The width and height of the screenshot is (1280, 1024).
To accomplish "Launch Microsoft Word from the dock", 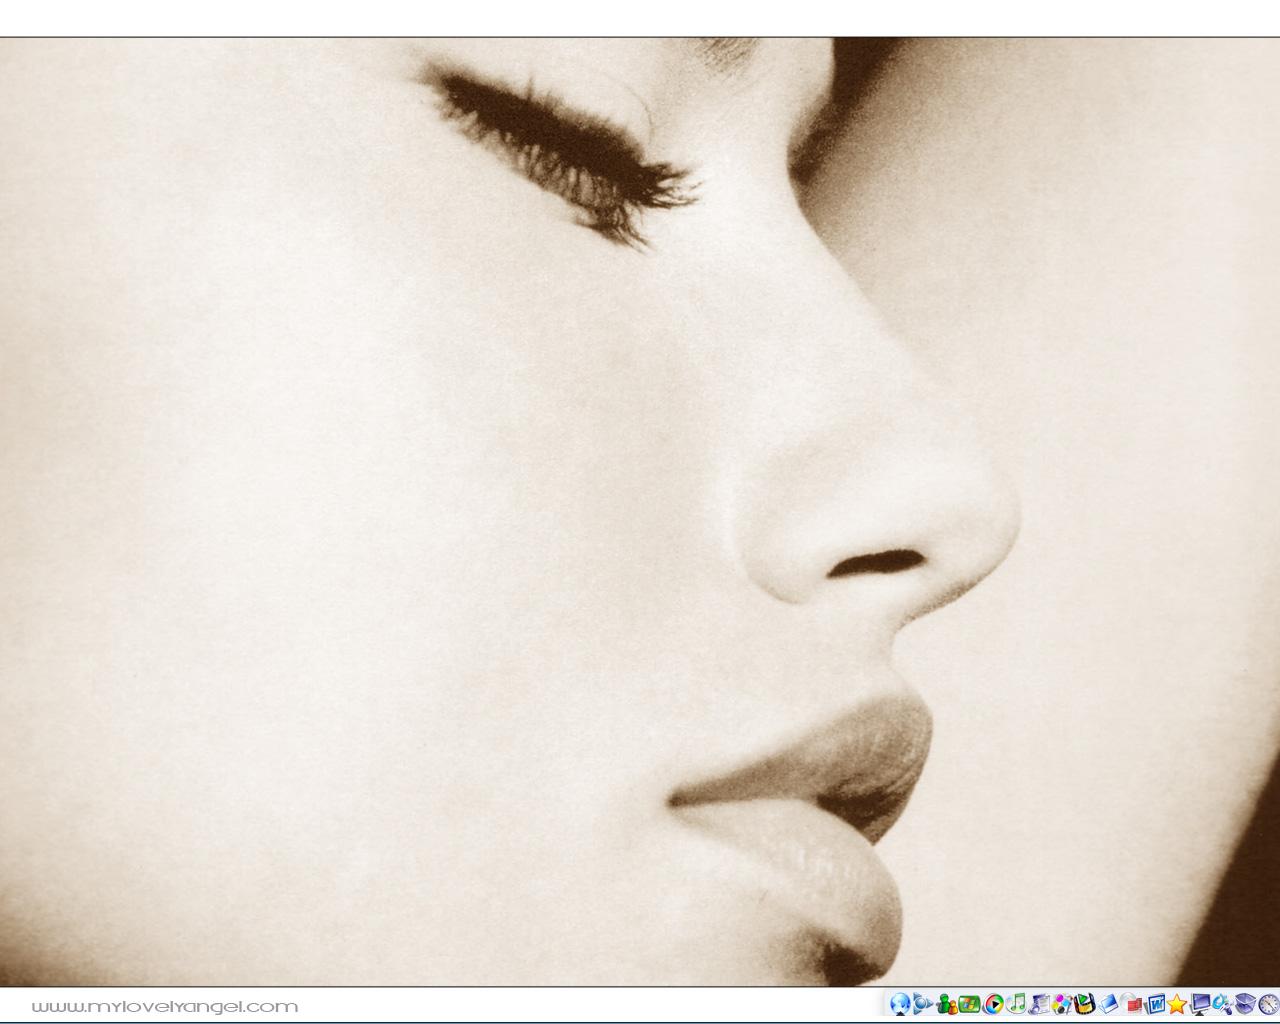I will click(x=1155, y=1004).
